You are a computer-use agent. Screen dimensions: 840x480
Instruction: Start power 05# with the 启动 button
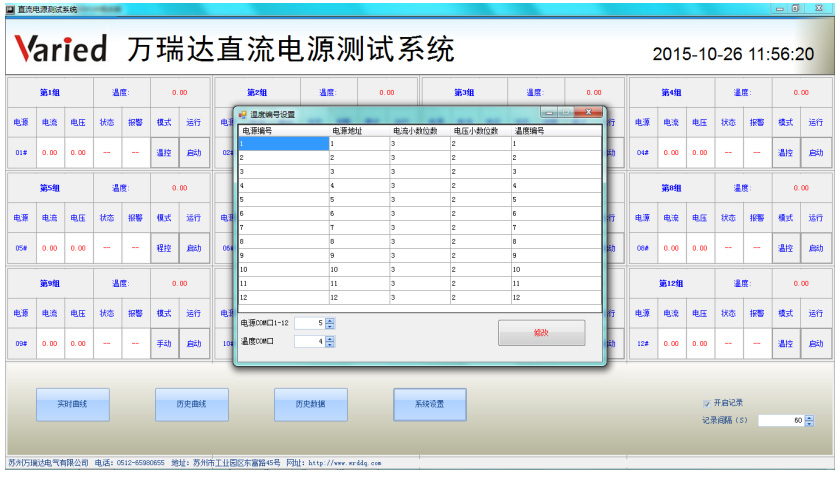tap(194, 248)
